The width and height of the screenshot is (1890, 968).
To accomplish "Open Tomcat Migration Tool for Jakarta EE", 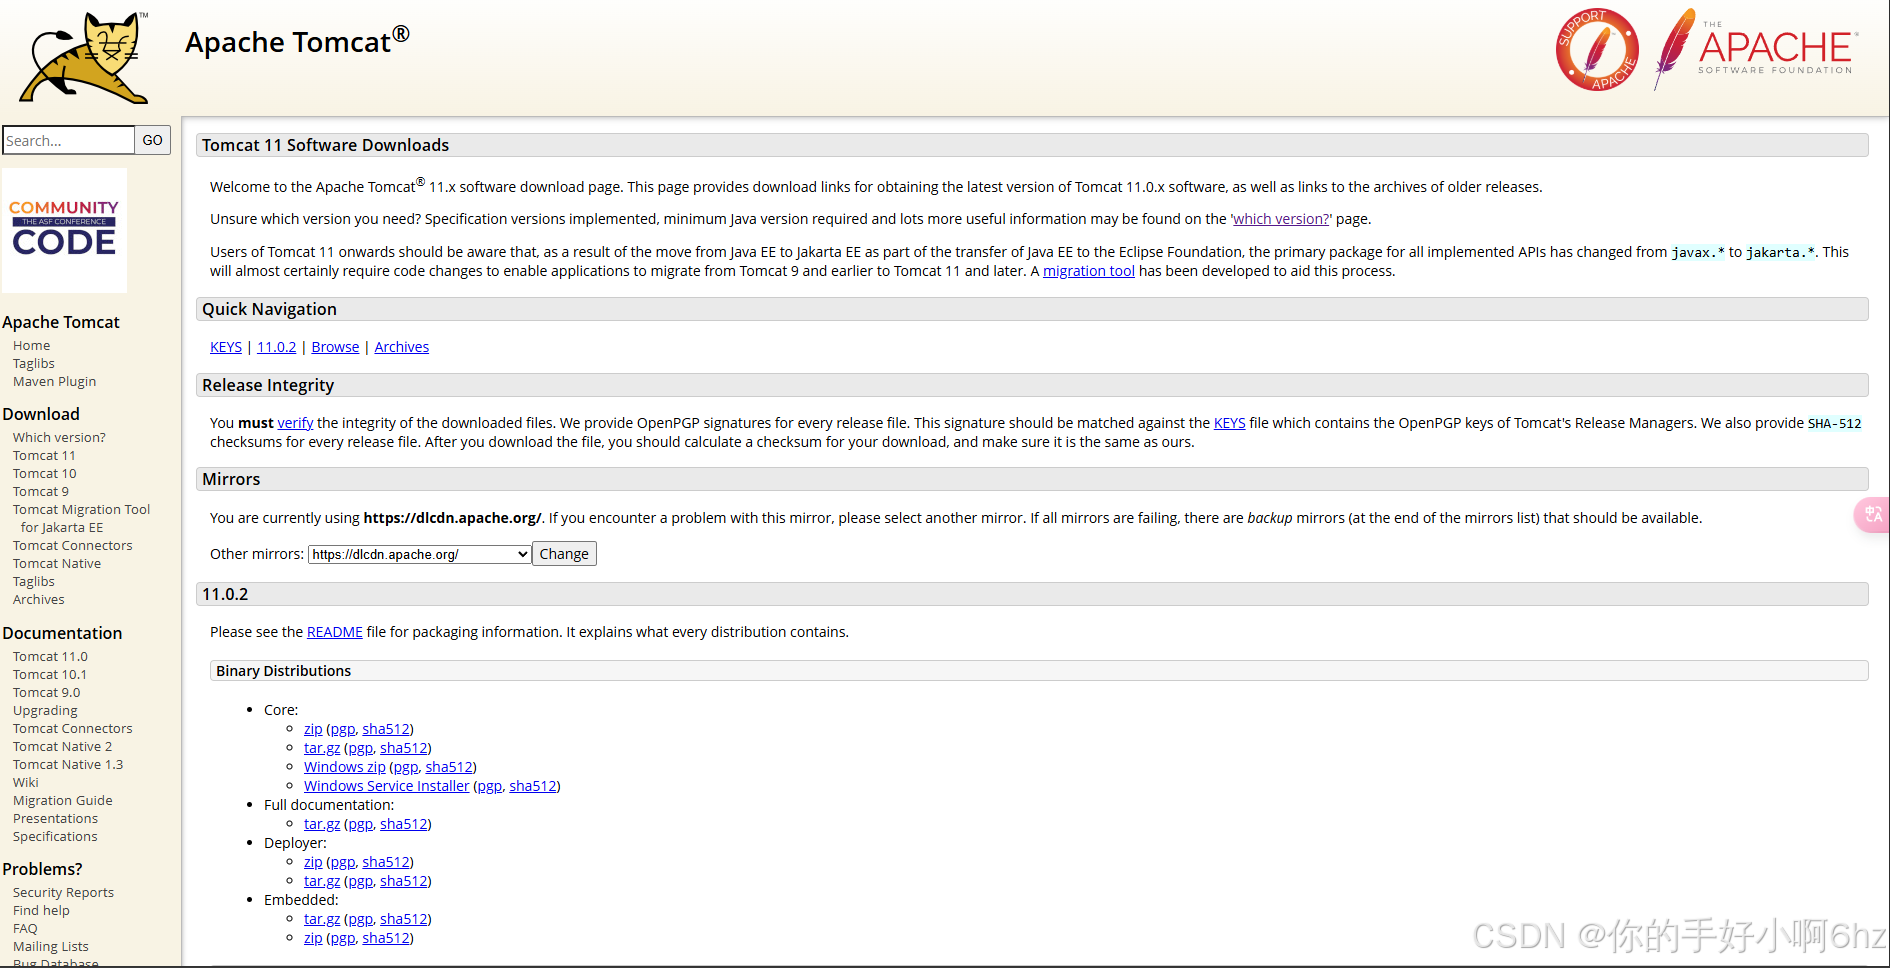I will coord(82,518).
